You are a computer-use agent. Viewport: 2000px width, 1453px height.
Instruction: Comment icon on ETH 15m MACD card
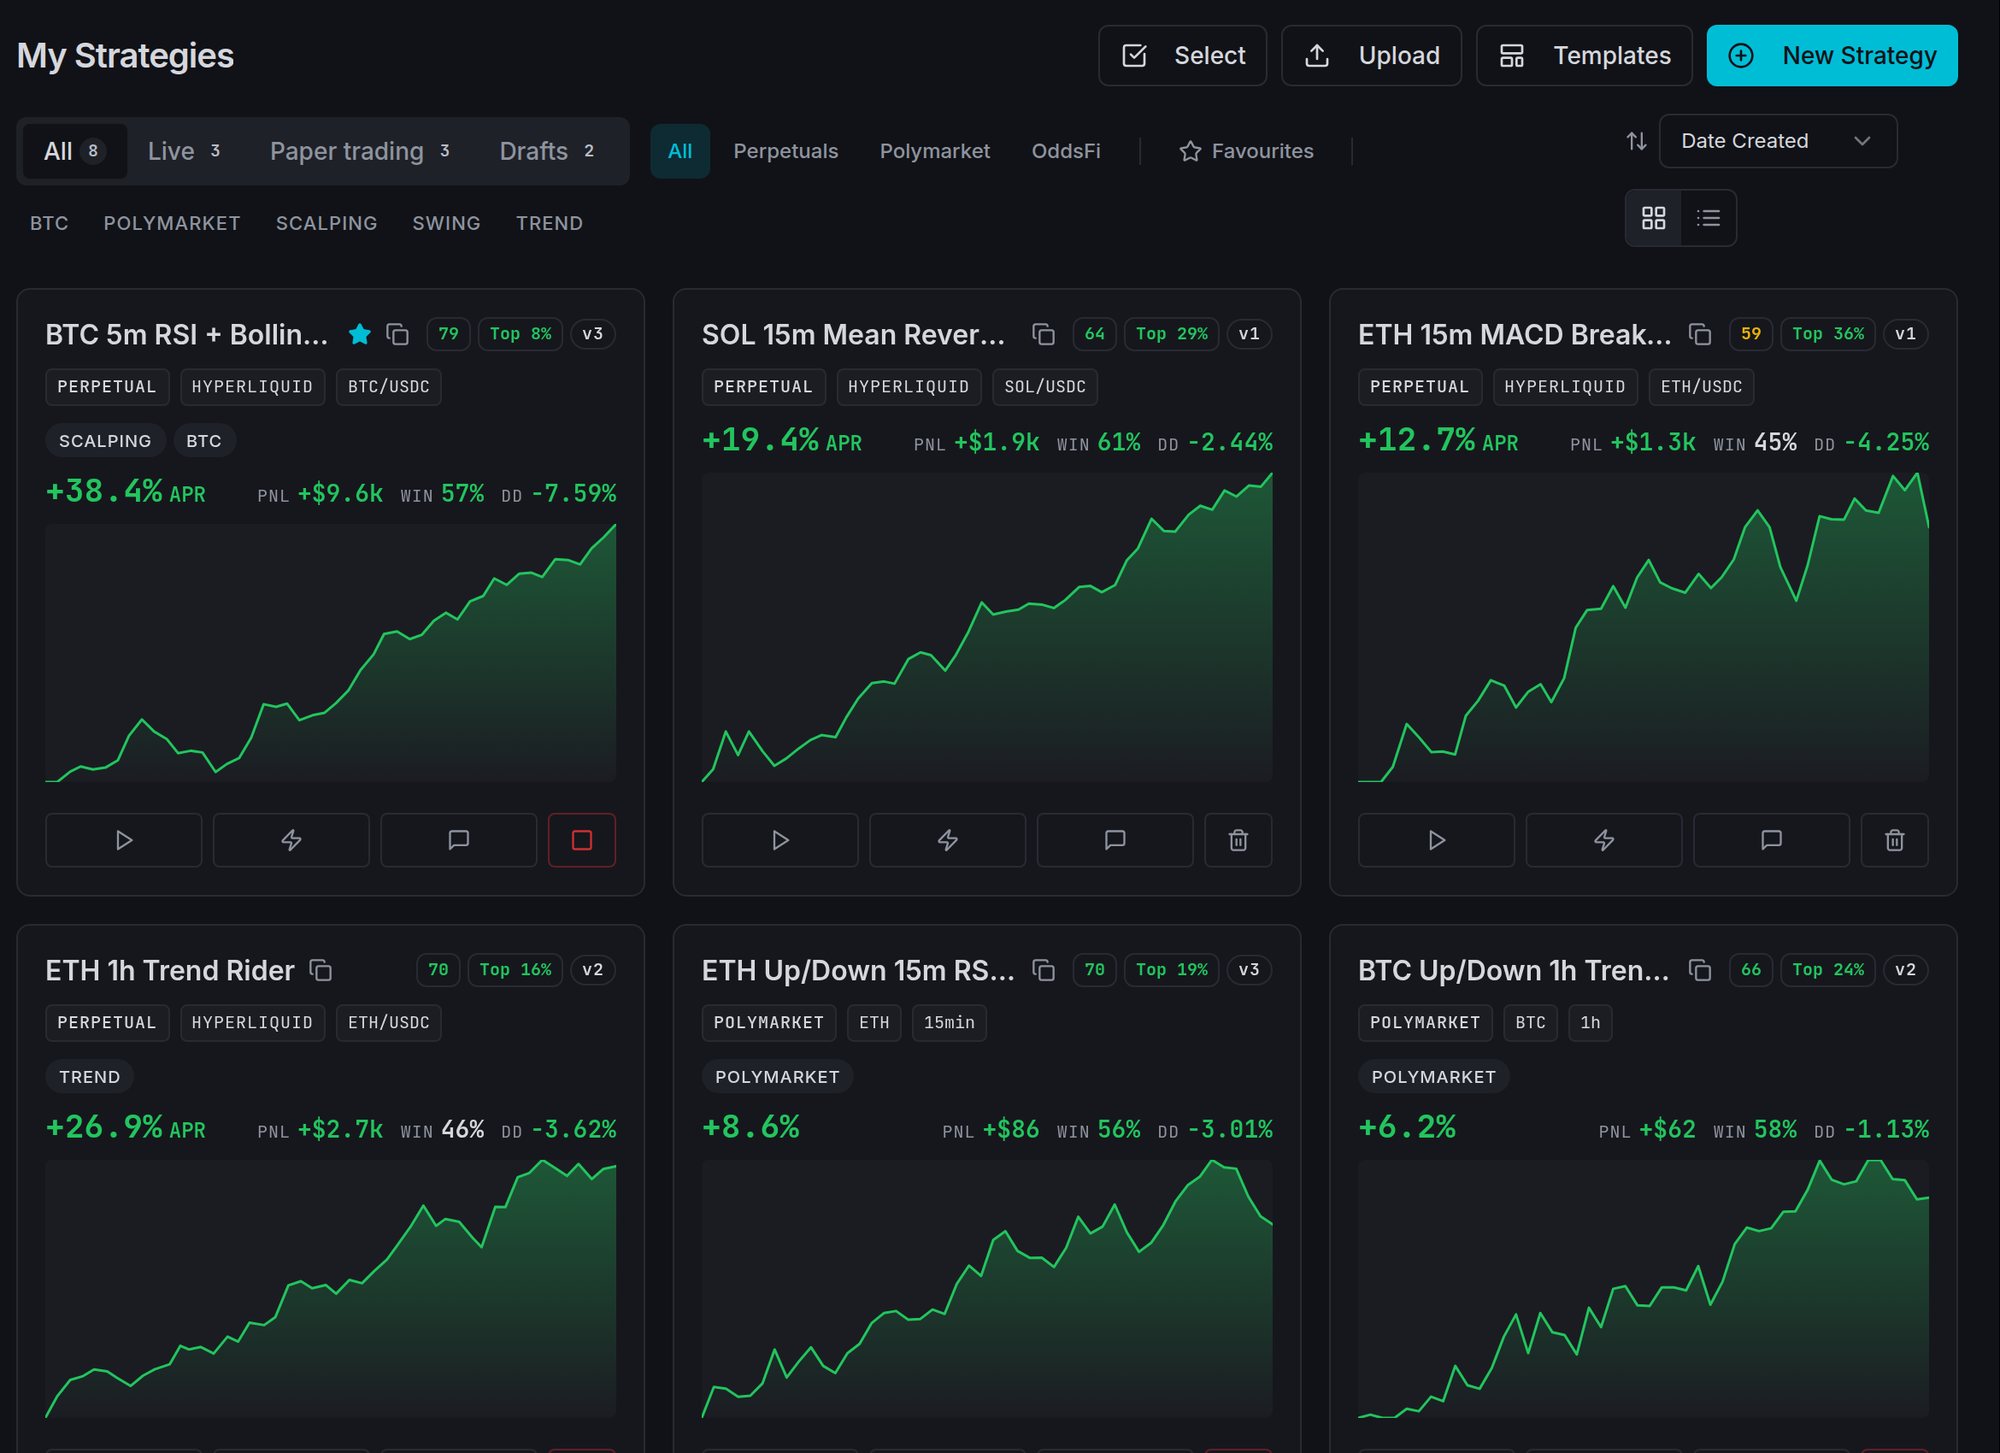(x=1771, y=840)
